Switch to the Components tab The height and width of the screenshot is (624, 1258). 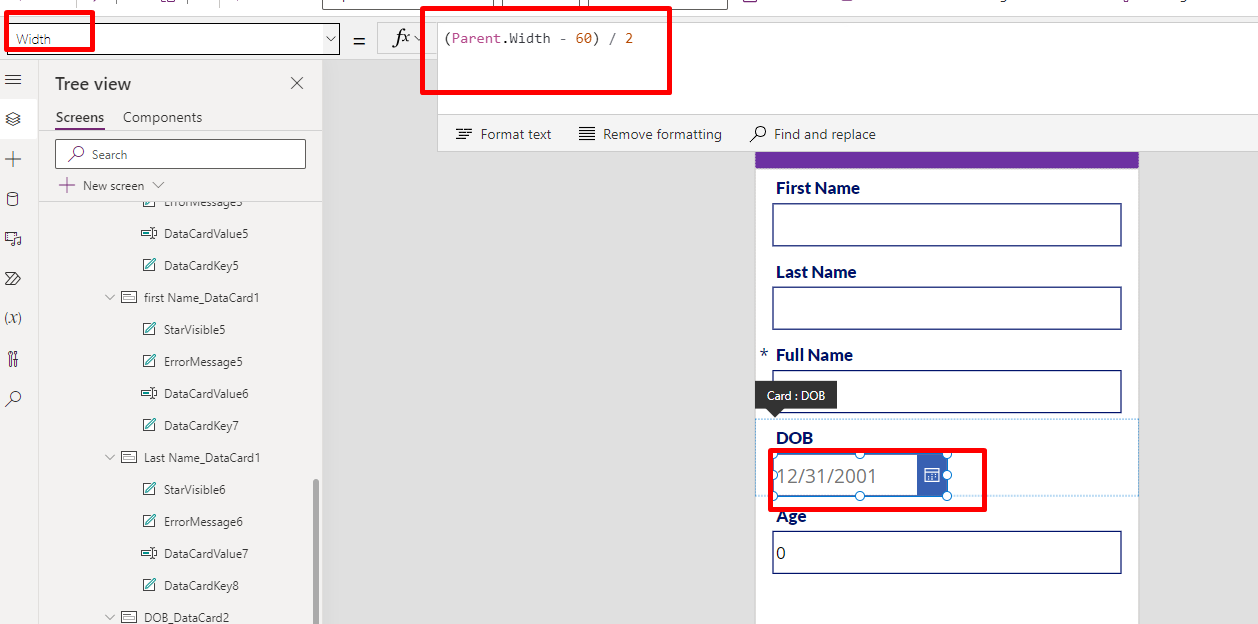162,117
